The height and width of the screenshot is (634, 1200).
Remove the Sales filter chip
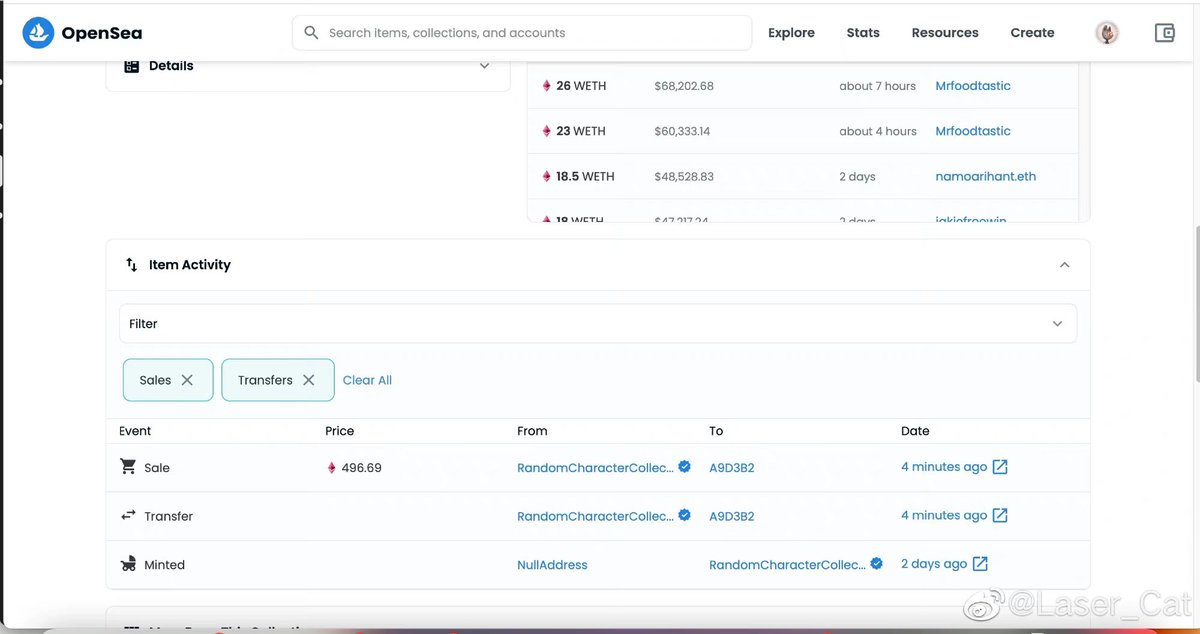(x=187, y=380)
